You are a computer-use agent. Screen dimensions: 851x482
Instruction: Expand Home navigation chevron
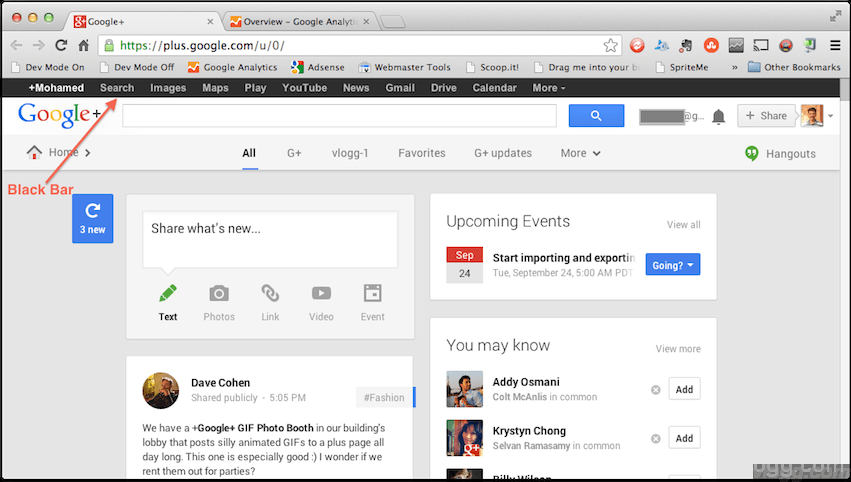(87, 153)
